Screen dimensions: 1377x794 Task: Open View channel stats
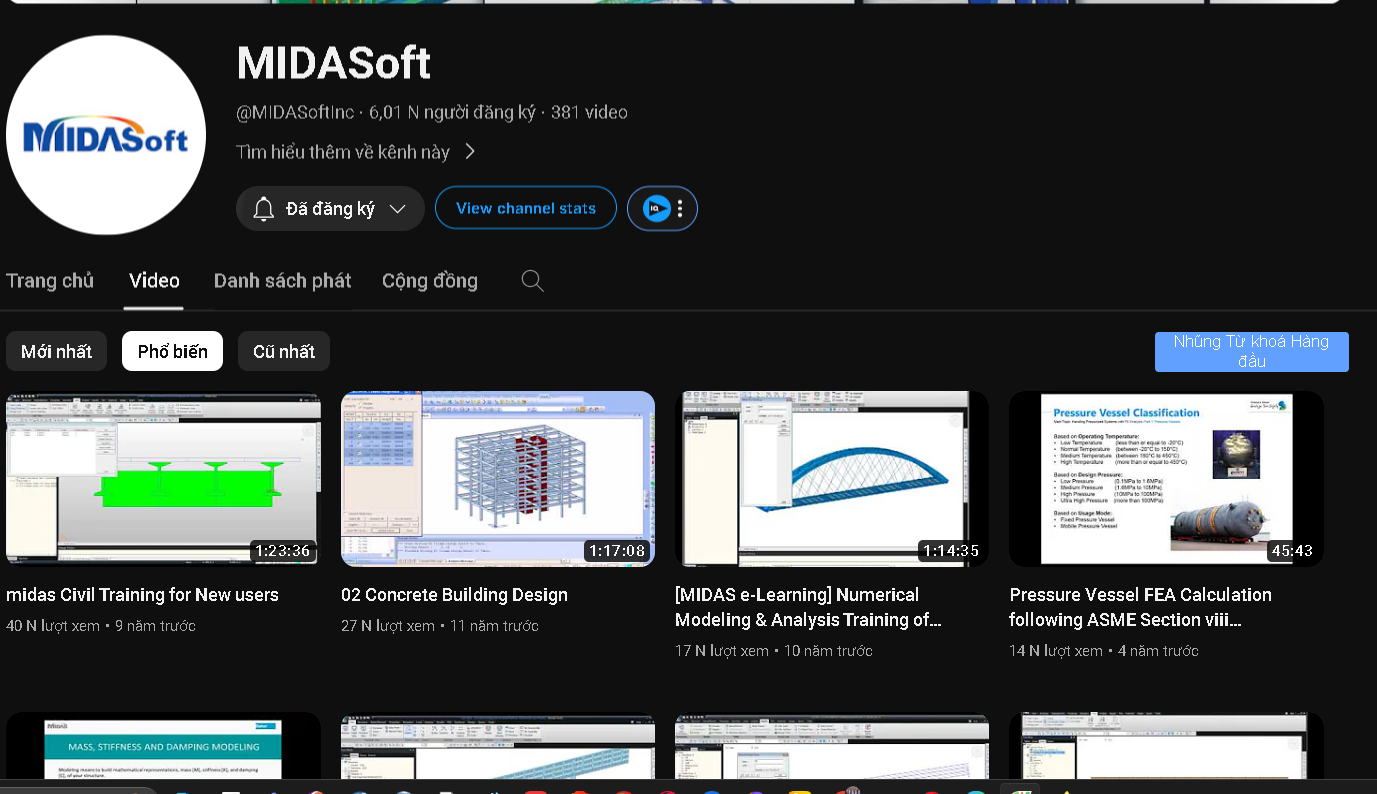[526, 208]
